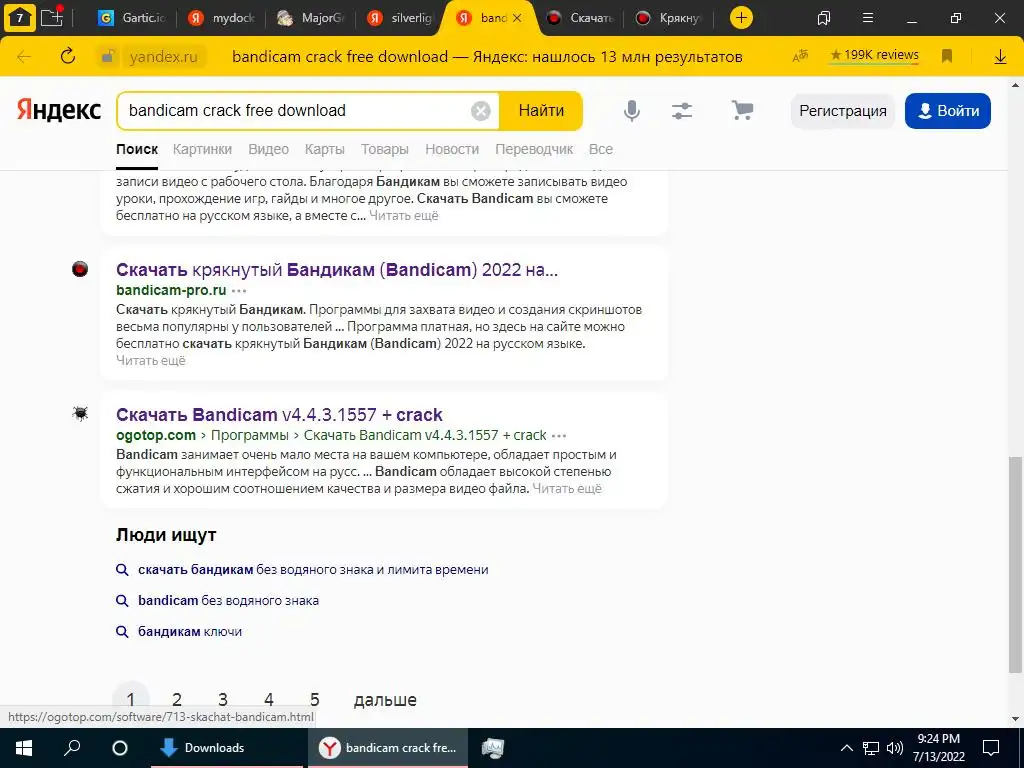Image resolution: width=1024 pixels, height=768 pixels.
Task: Go to results page 5
Action: (315, 699)
